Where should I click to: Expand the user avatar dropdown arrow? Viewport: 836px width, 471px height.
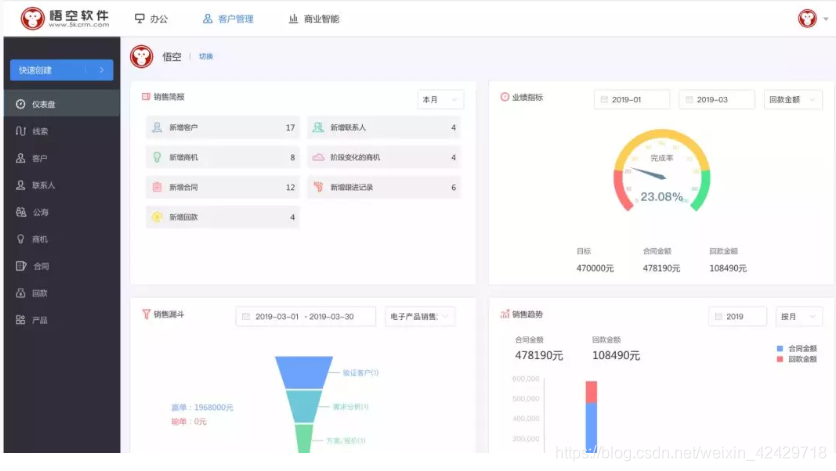pyautogui.click(x=826, y=19)
